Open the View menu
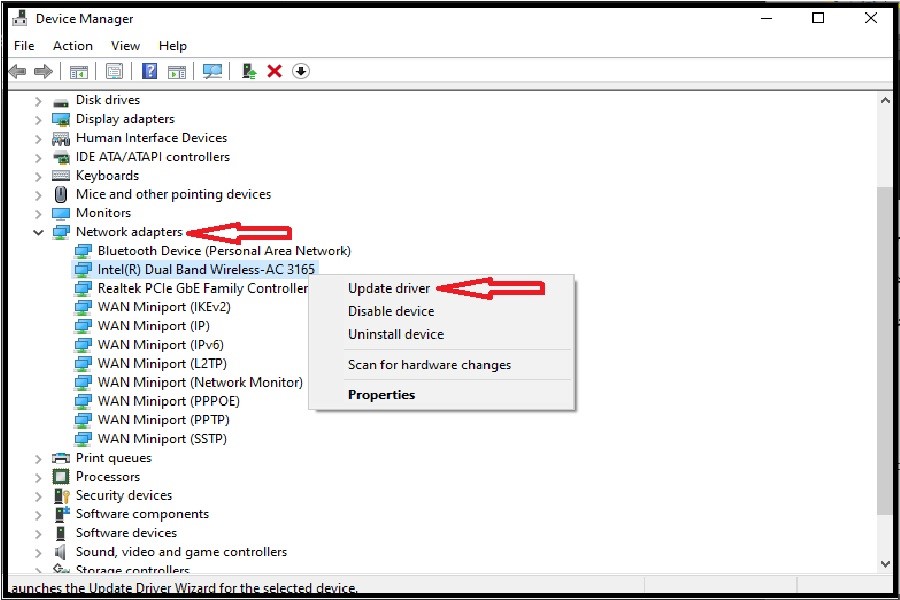 pyautogui.click(x=125, y=45)
